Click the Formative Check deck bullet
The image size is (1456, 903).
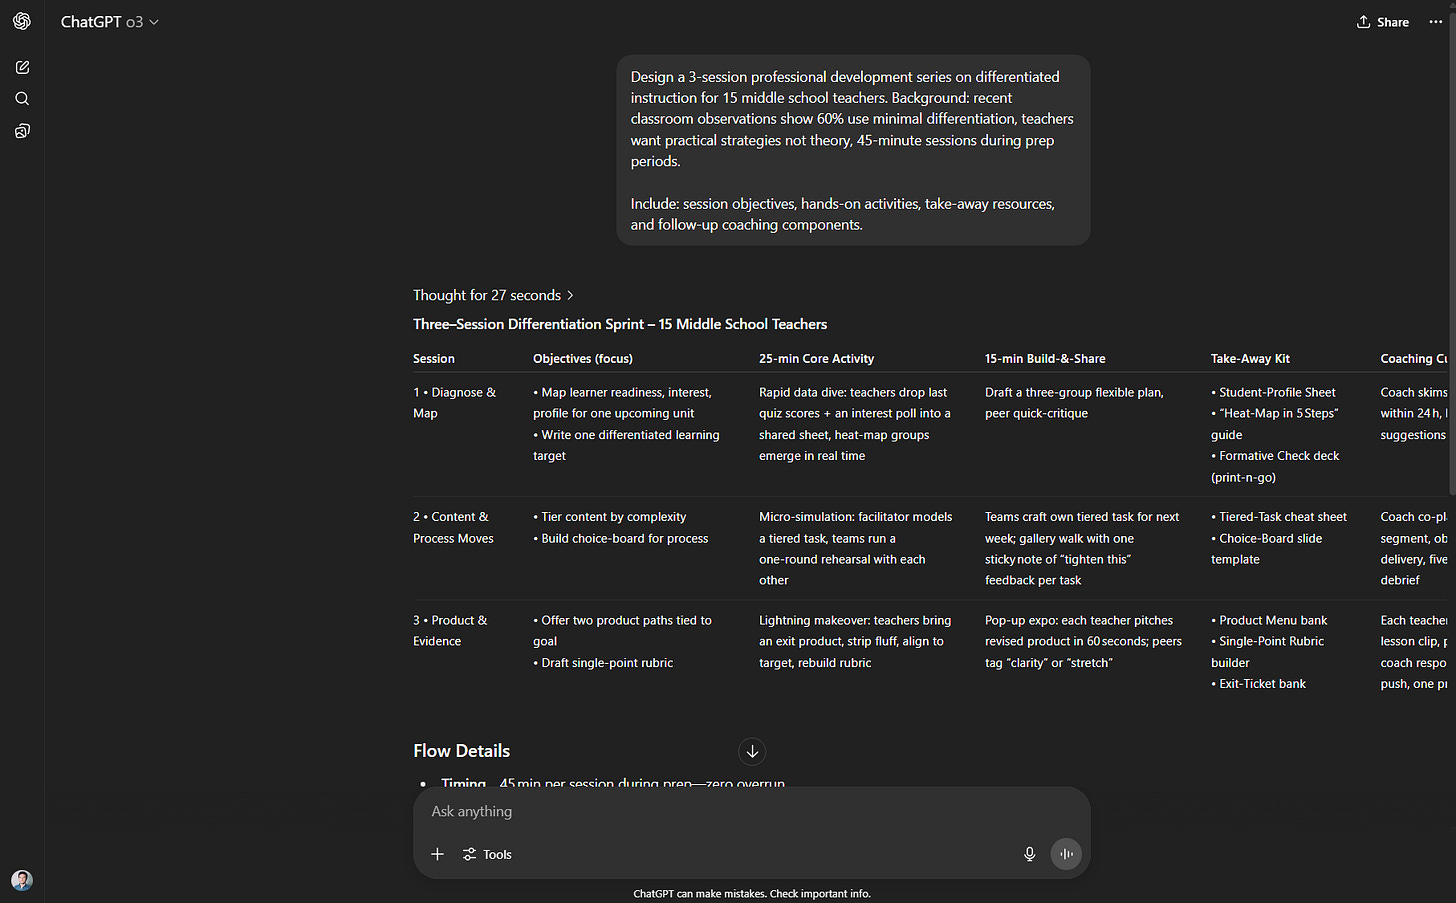tap(1275, 466)
